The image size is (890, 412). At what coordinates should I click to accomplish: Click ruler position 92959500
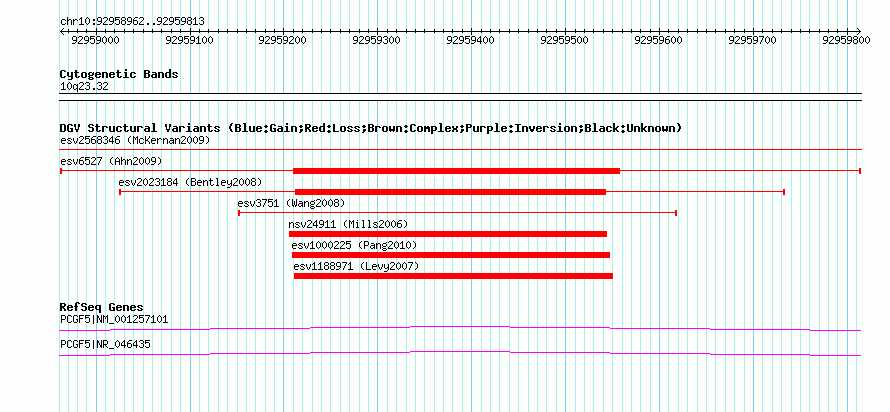click(564, 40)
